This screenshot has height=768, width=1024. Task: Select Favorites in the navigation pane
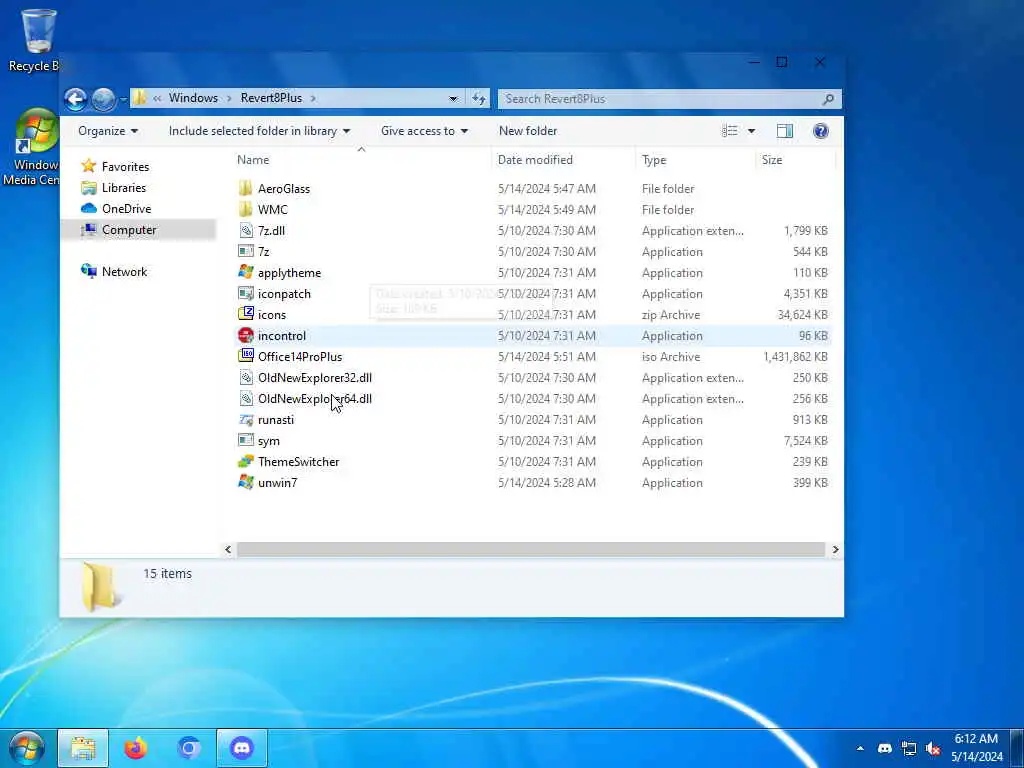pos(125,167)
